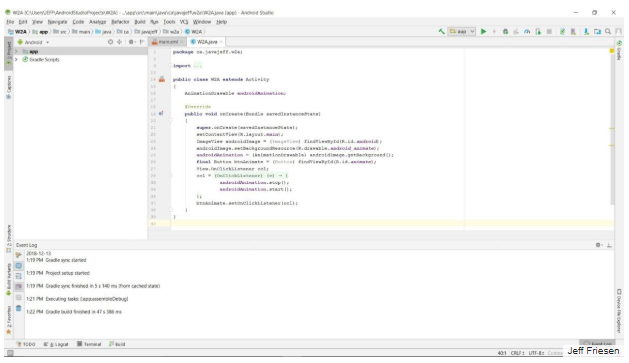
Task: Click the javajeff breadcrumb in navigation bar
Action: pyautogui.click(x=146, y=32)
